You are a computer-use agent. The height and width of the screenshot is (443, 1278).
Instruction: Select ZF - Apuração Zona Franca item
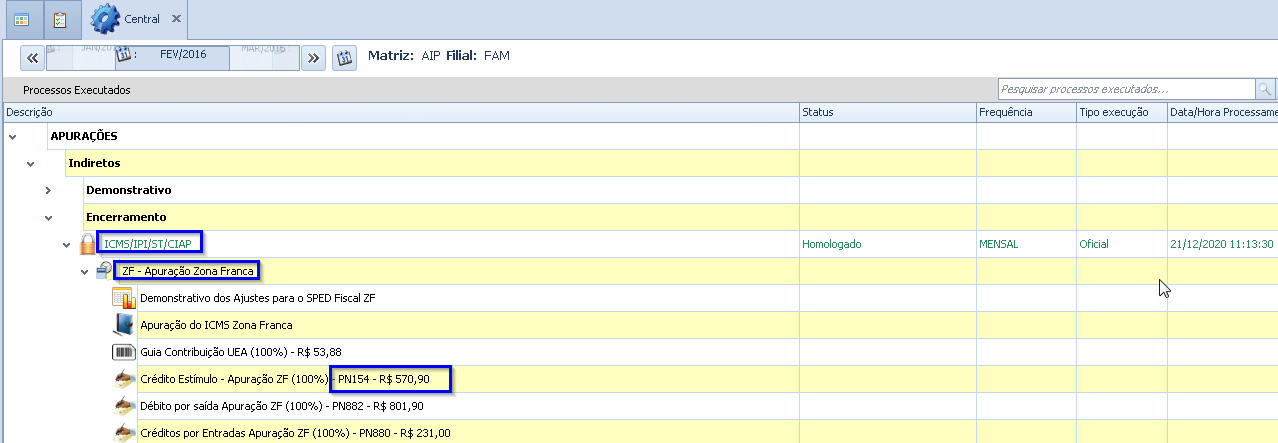188,270
